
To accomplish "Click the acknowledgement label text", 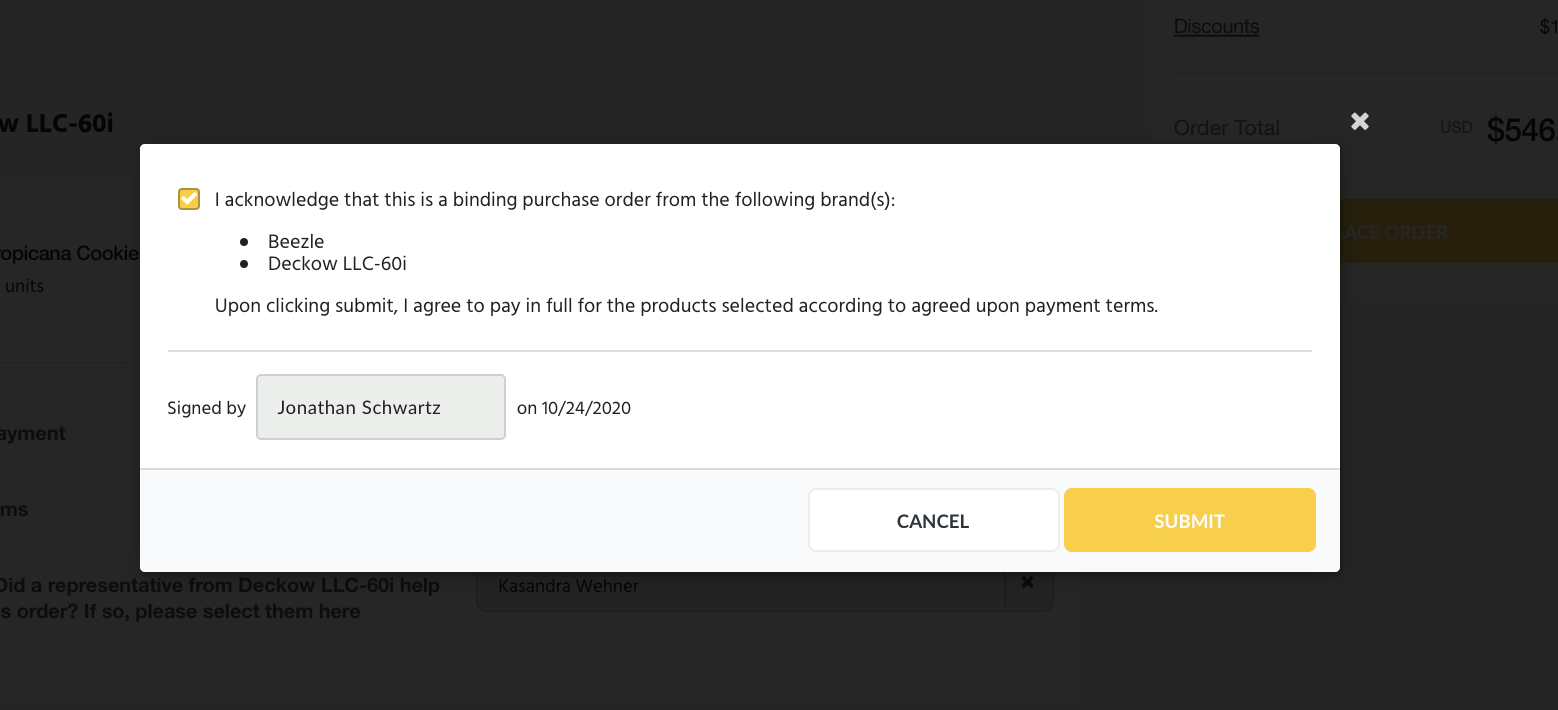I will coord(555,200).
